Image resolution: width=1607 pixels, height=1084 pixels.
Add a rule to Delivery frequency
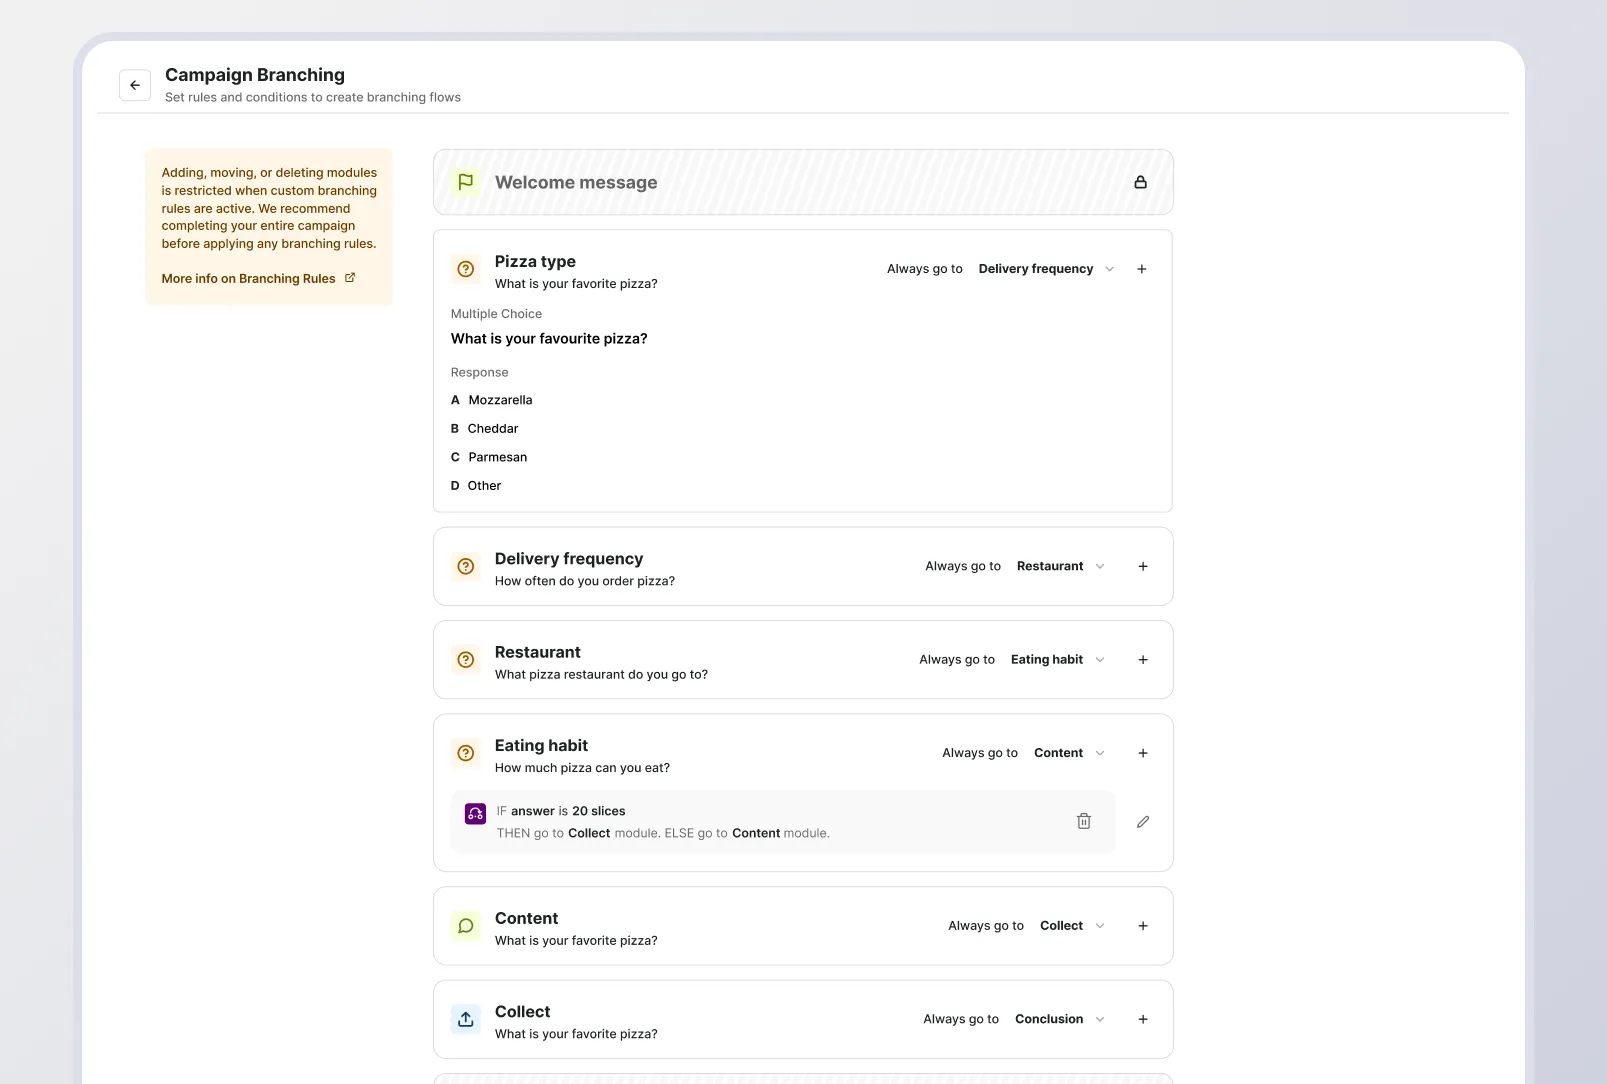[1143, 566]
